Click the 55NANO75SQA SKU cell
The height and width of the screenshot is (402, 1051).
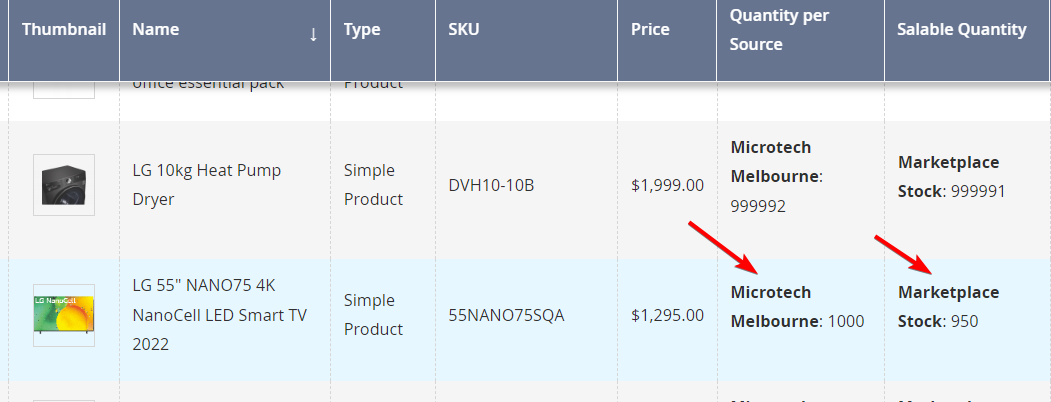coord(506,316)
